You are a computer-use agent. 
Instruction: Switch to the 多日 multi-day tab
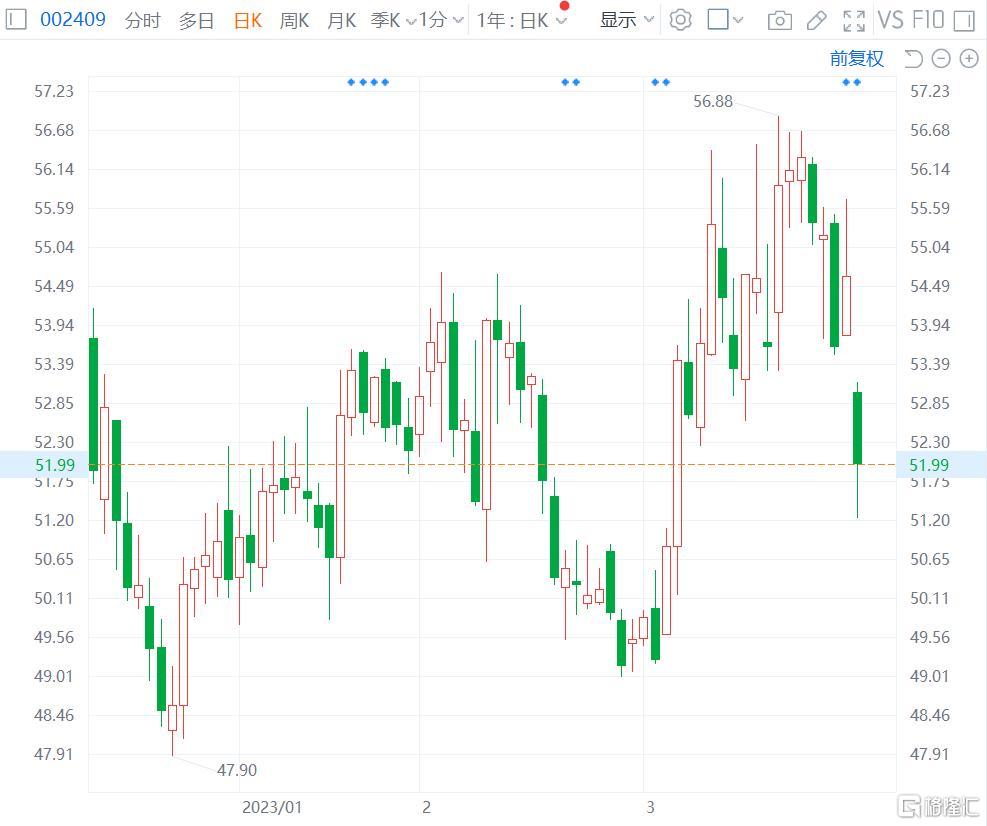coord(196,21)
